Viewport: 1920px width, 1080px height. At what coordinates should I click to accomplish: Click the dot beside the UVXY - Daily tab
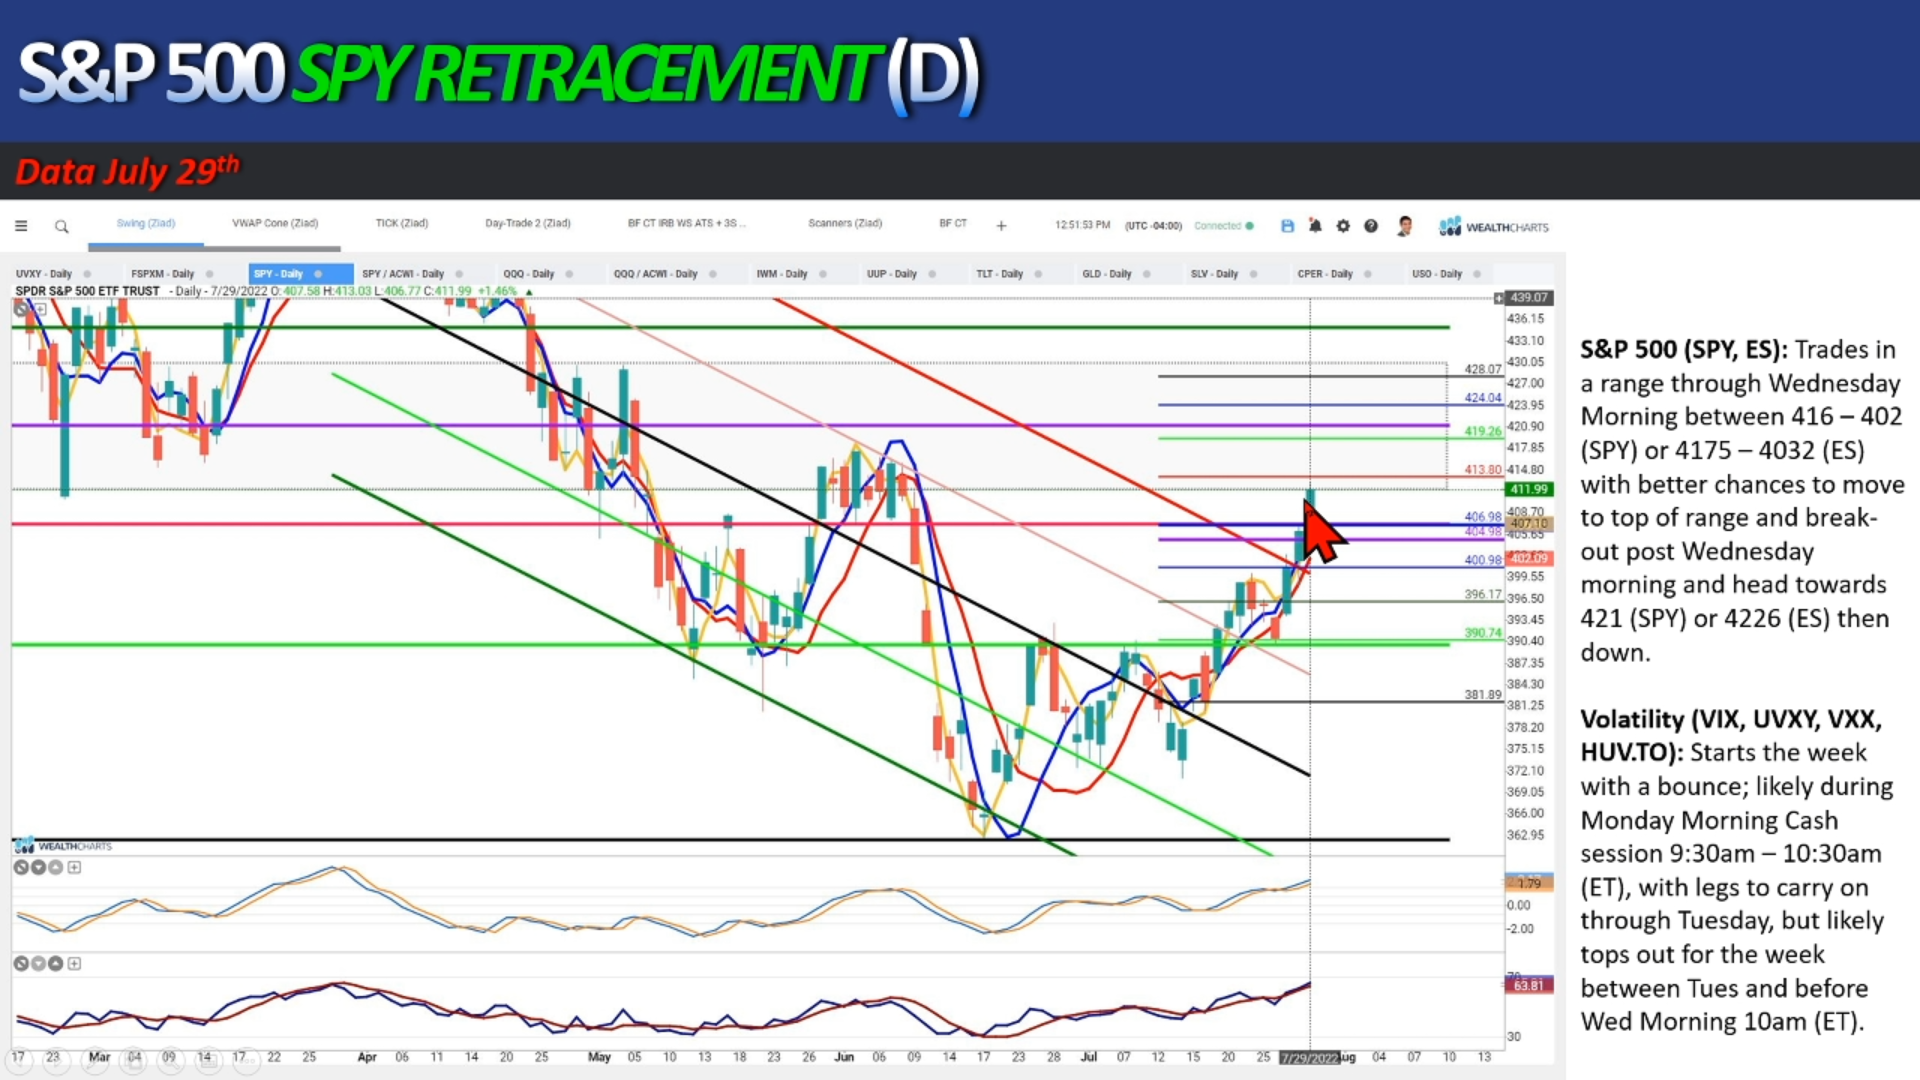[88, 274]
